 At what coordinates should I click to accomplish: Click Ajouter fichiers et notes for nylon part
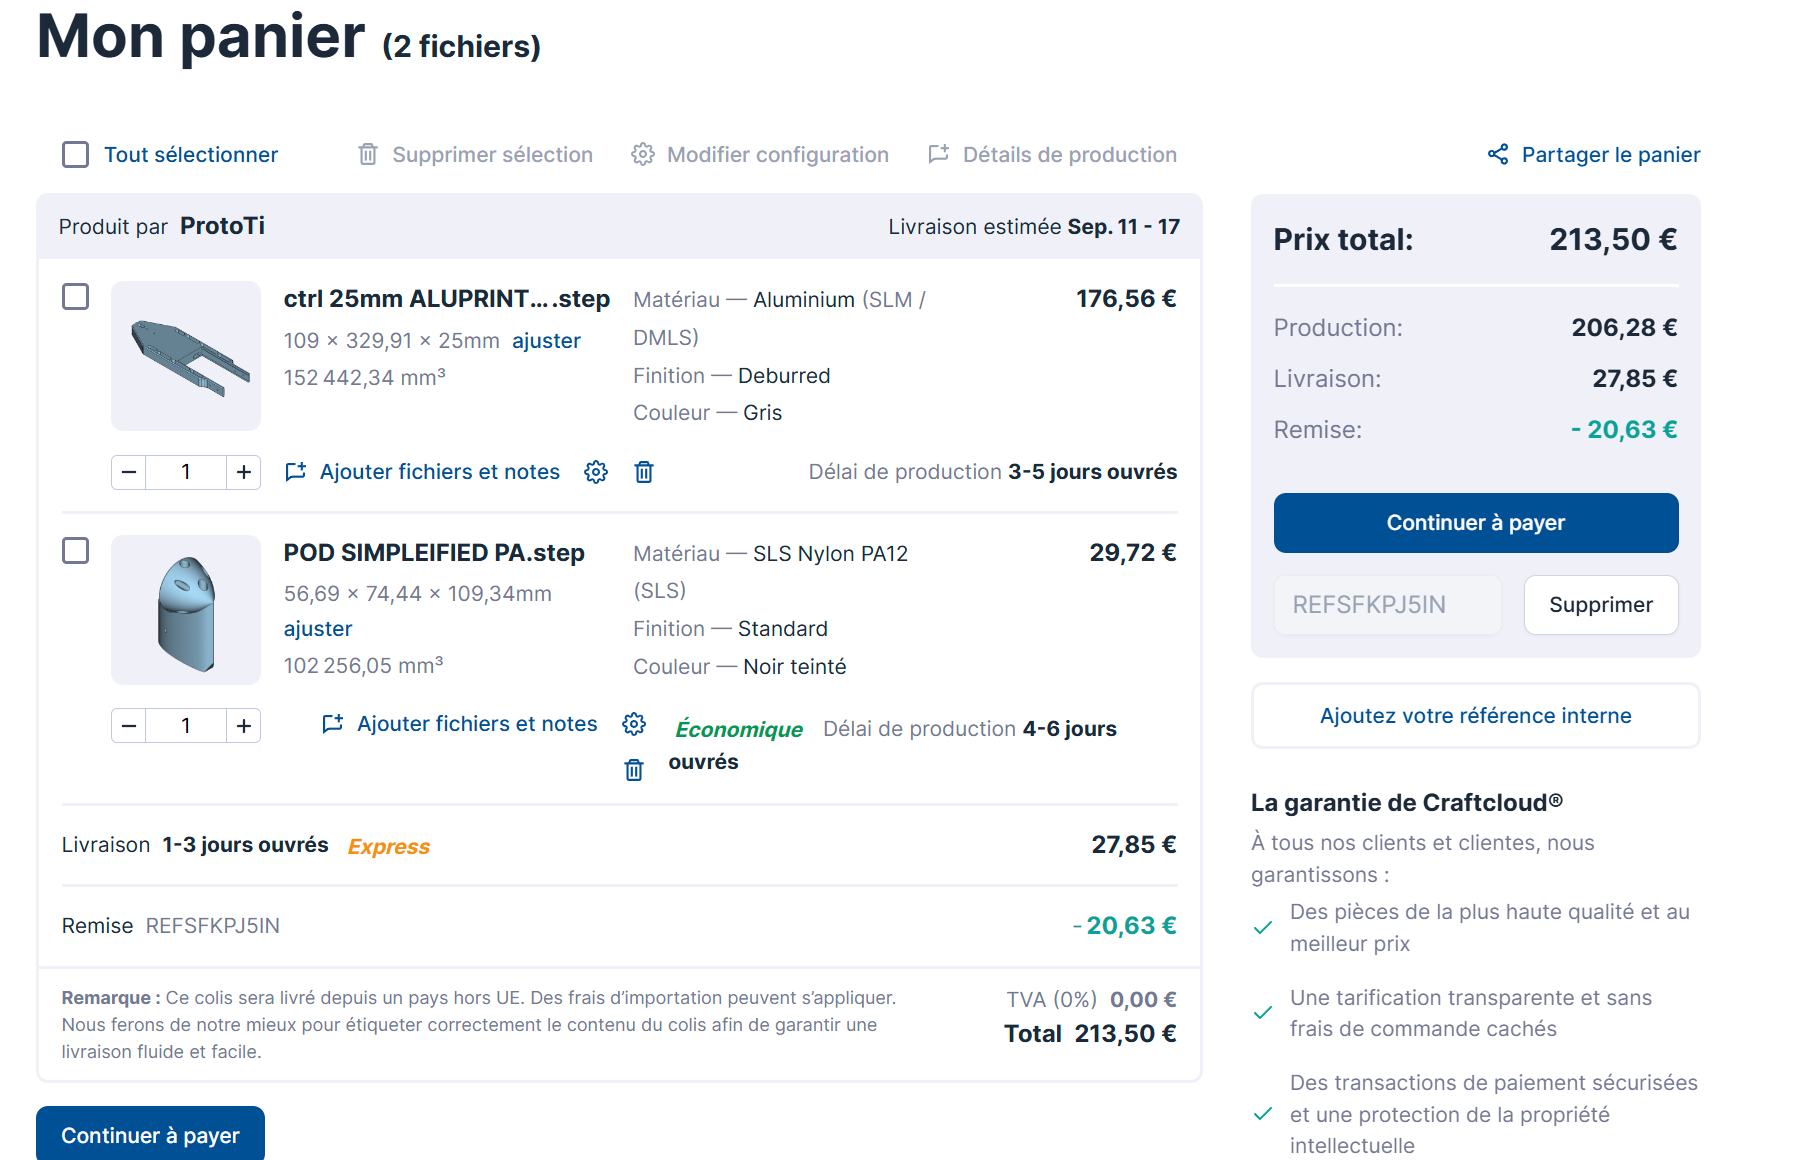click(x=476, y=724)
